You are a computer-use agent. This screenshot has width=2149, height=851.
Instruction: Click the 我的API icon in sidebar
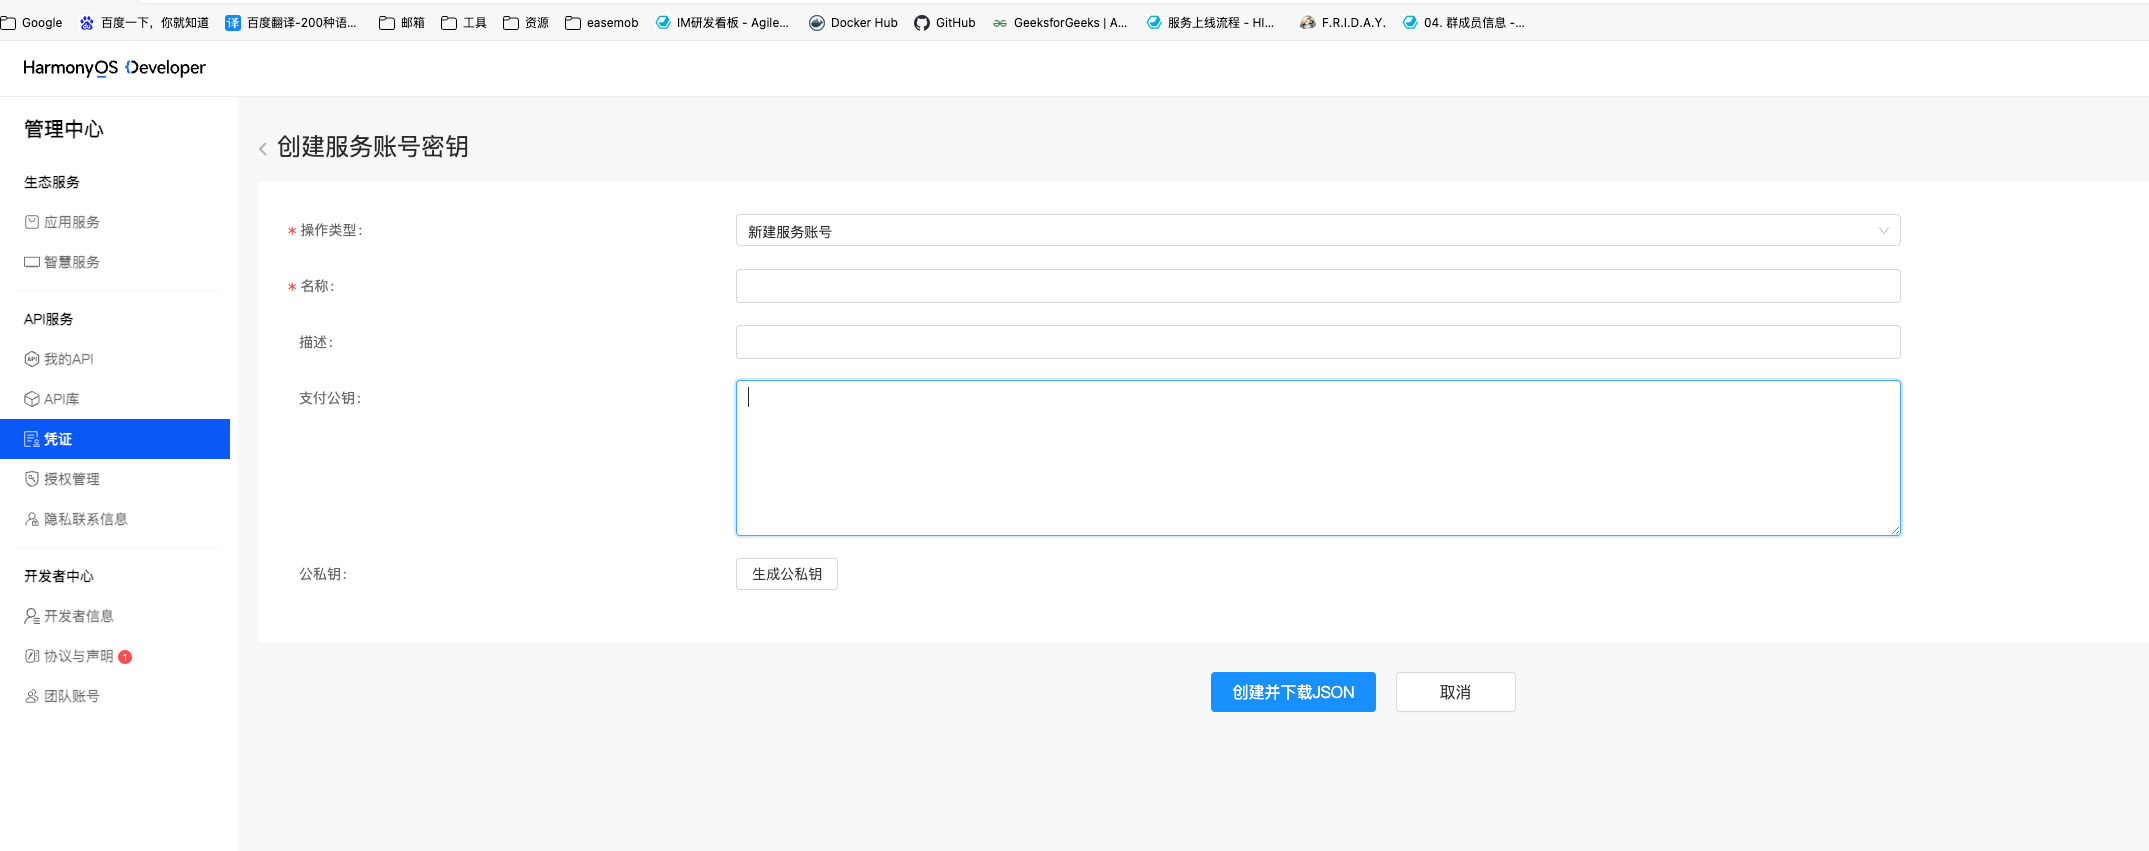click(32, 359)
